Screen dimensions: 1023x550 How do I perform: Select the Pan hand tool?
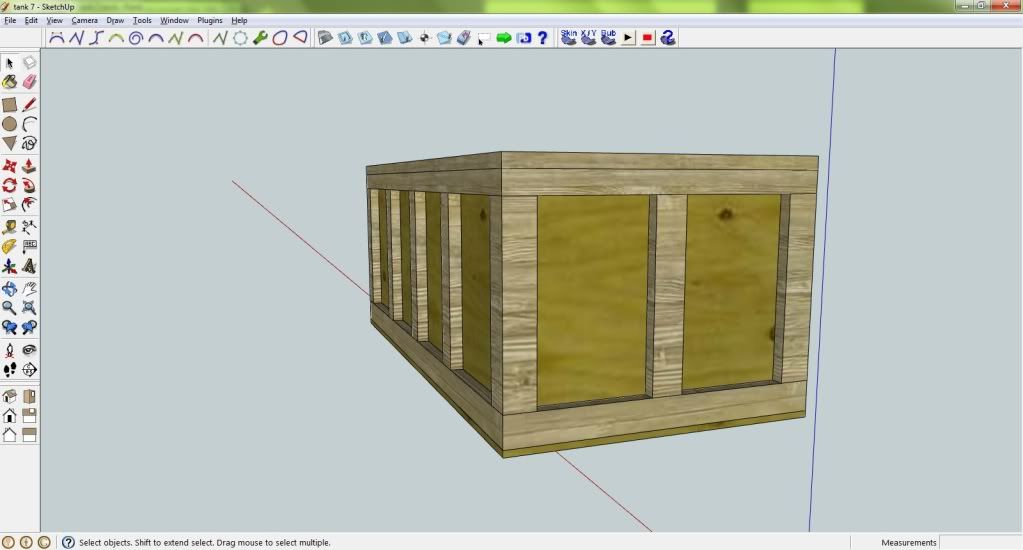click(x=29, y=289)
